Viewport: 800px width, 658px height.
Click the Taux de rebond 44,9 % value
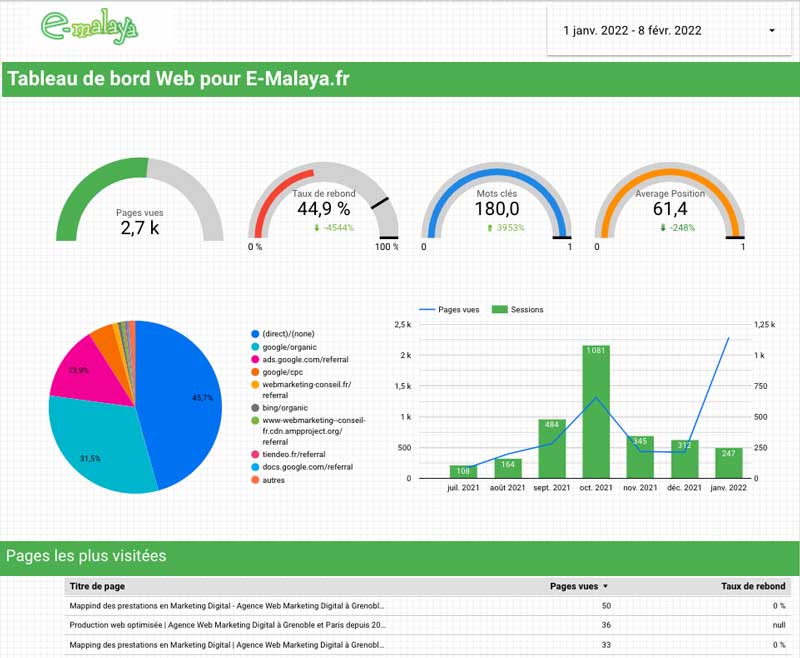[x=324, y=209]
